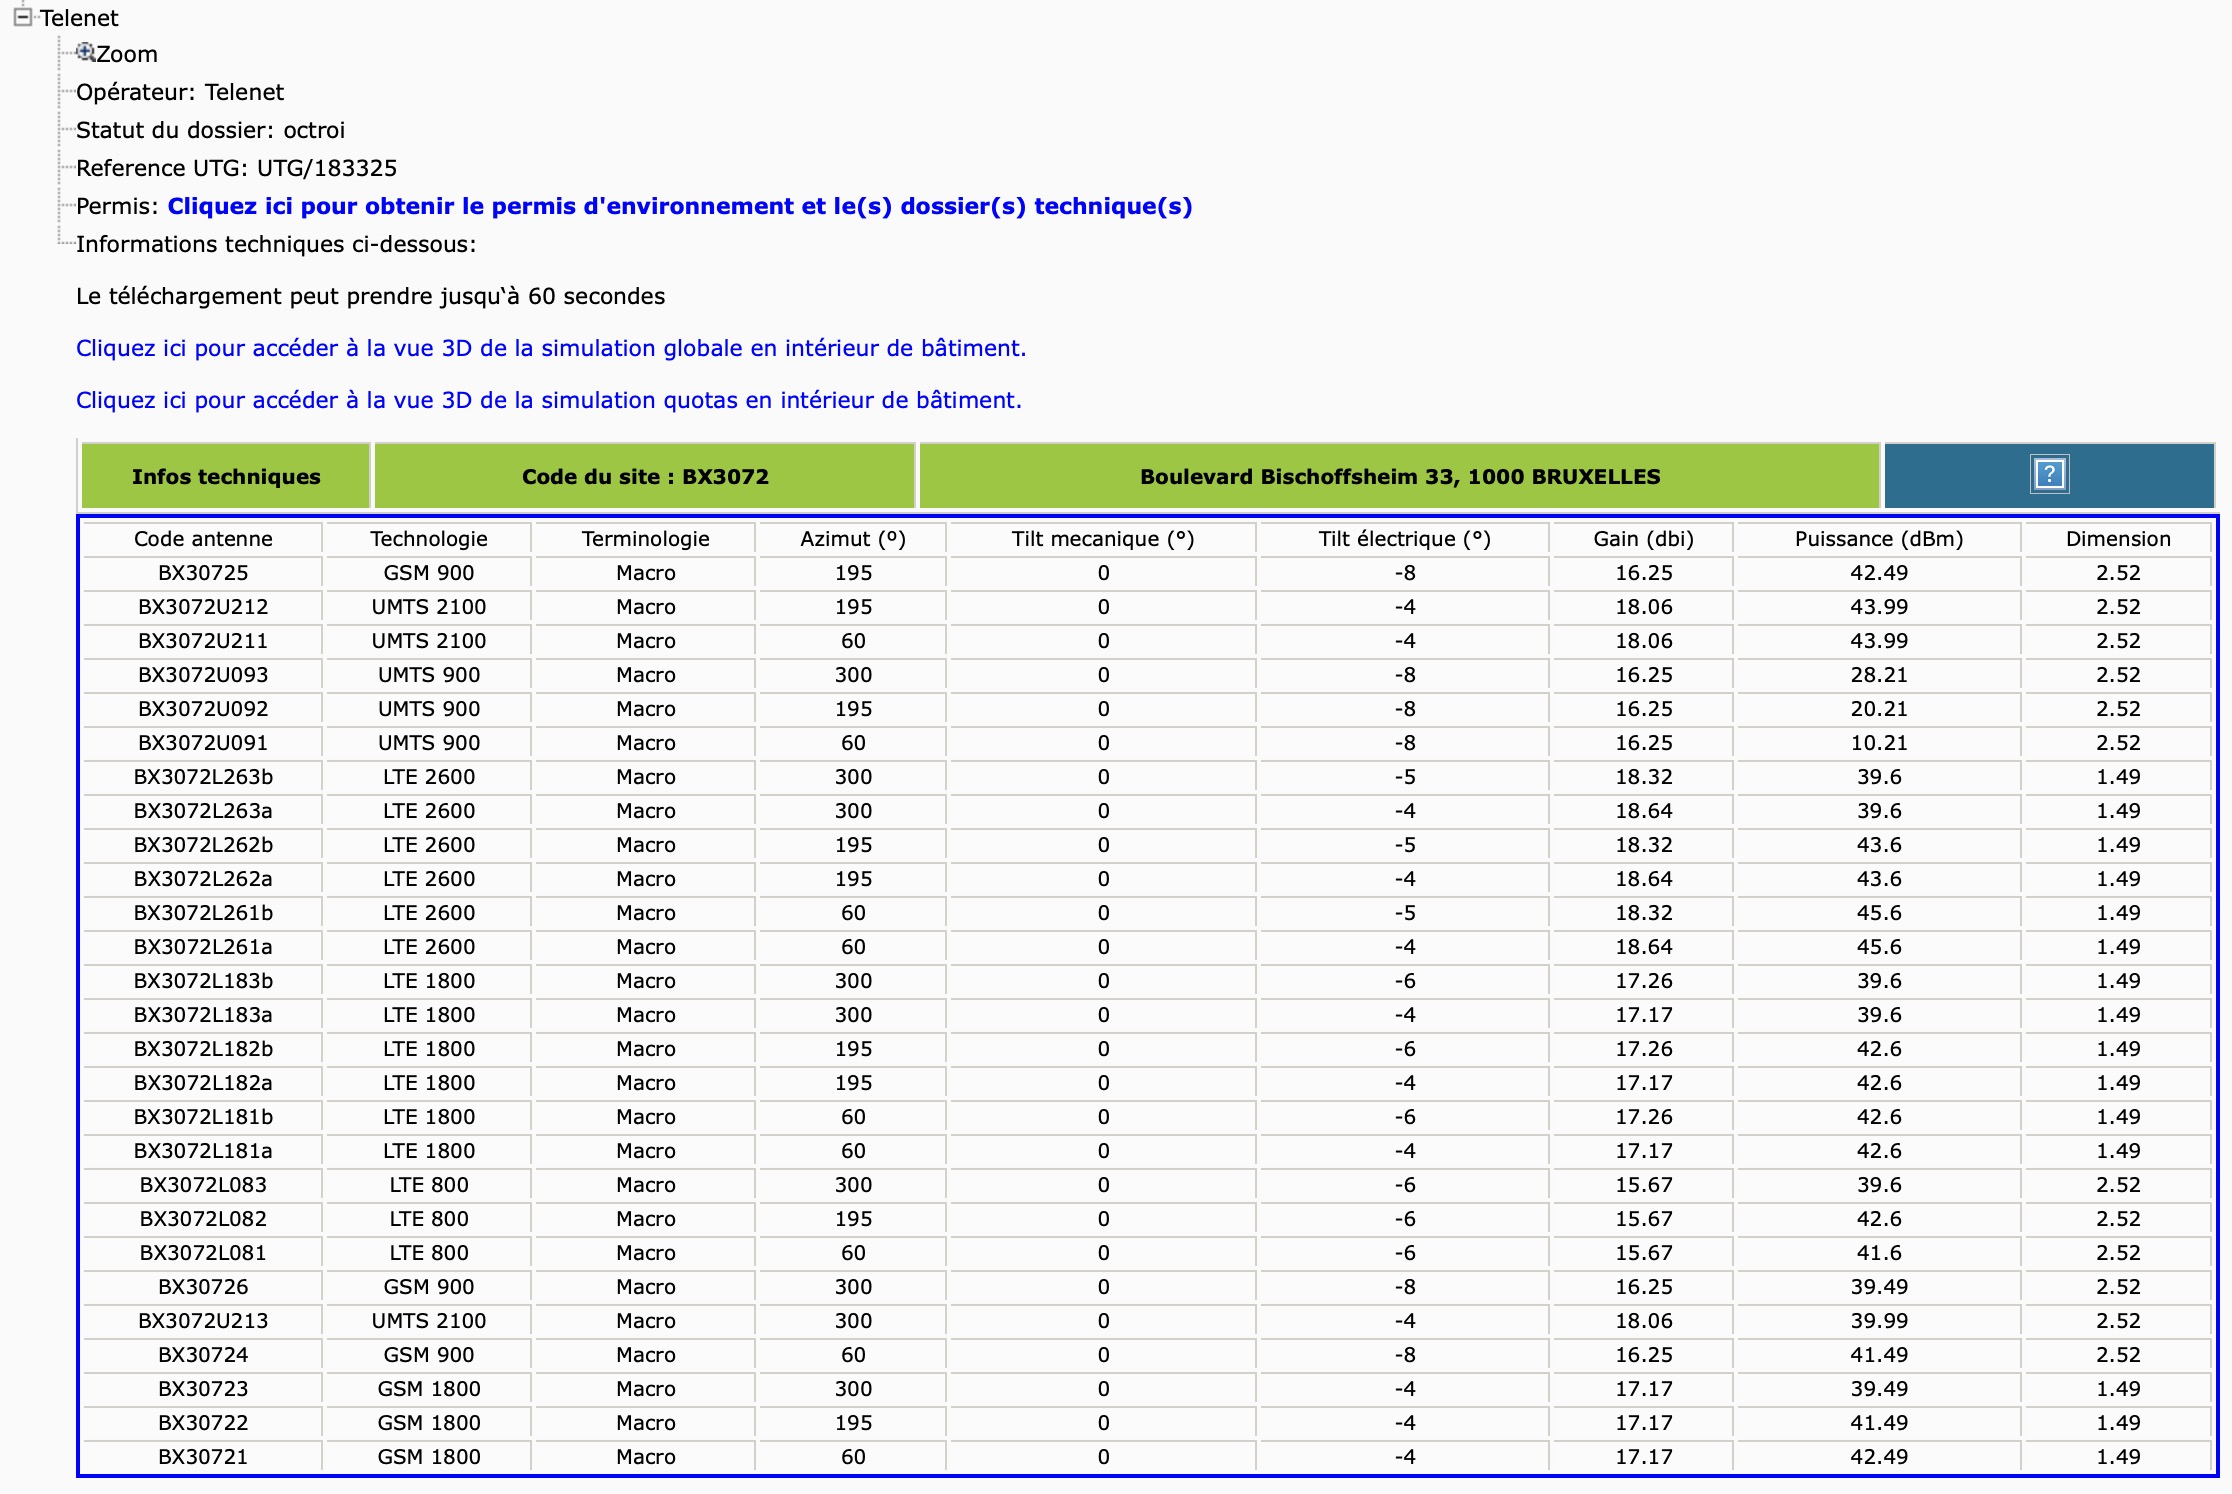Select antenna code BX3072L082 cell

(x=203, y=1219)
